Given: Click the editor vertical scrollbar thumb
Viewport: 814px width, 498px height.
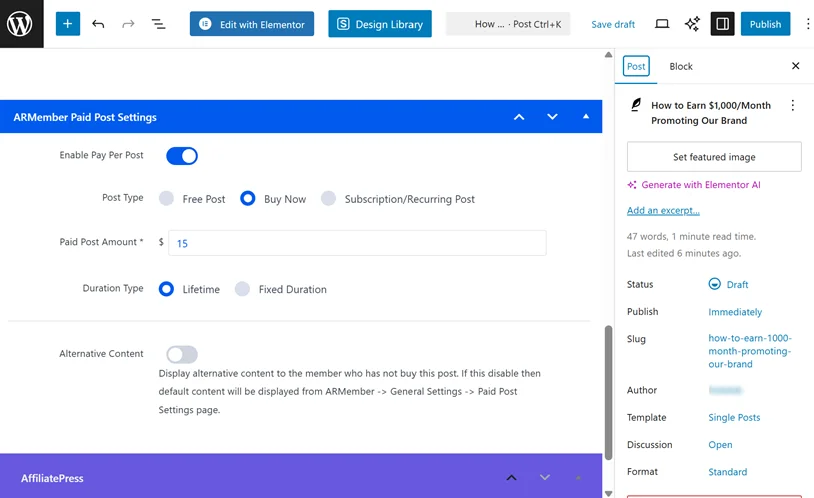Looking at the screenshot, I should pyautogui.click(x=608, y=393).
